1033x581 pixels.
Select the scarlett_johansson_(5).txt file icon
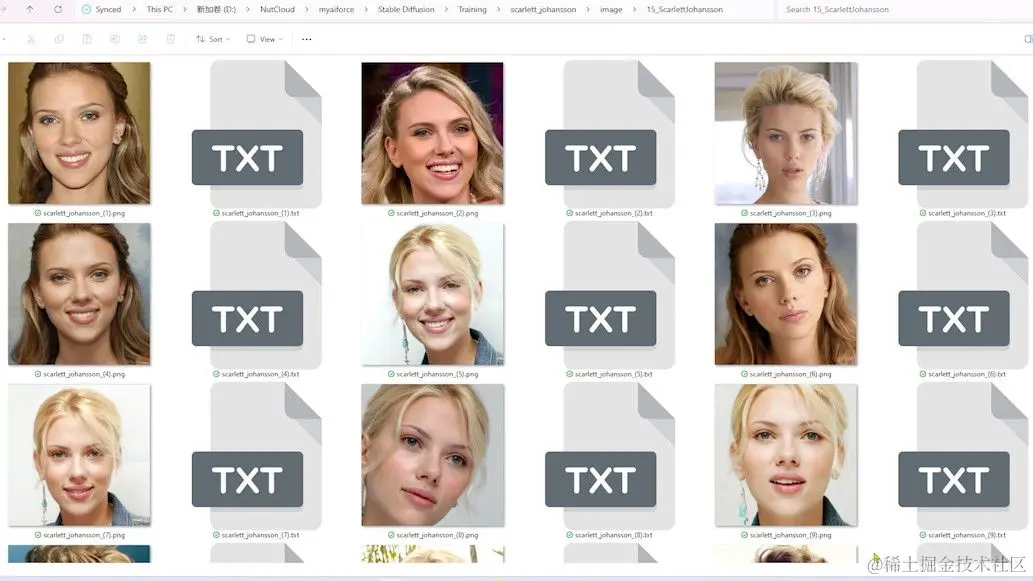click(609, 294)
